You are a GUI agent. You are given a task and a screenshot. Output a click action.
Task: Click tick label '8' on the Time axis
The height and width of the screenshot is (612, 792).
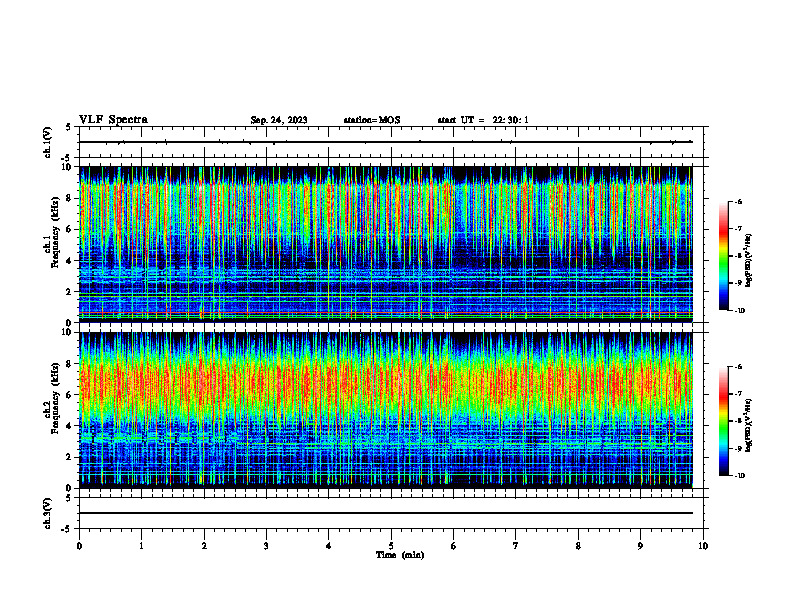(578, 546)
